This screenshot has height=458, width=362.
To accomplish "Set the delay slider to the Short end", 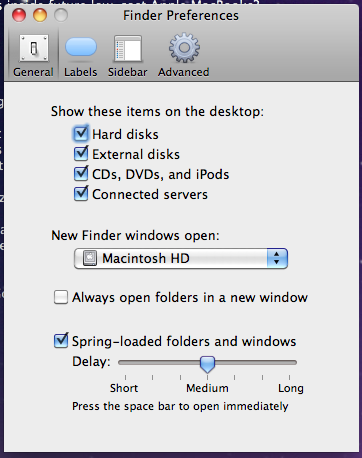I will point(125,363).
